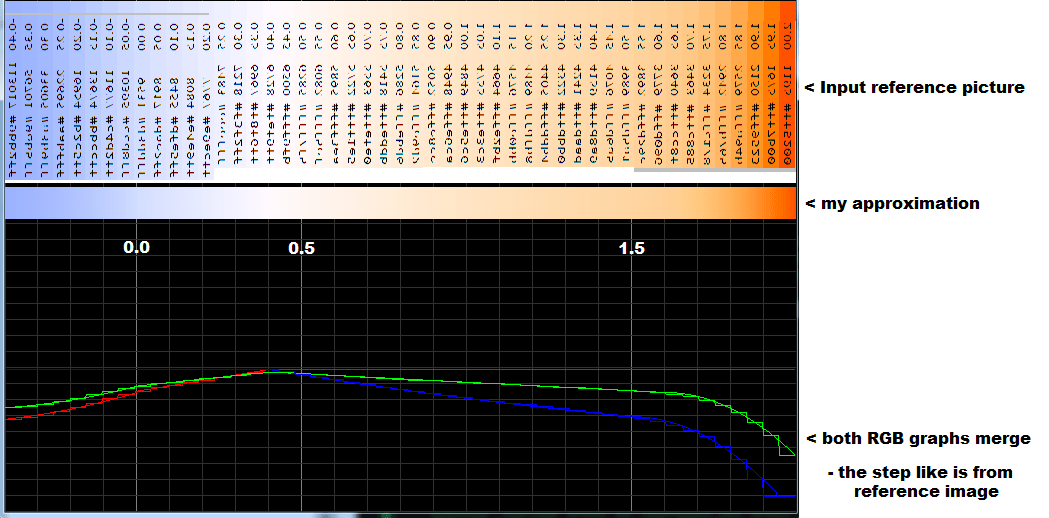Click the 1.5 axis label on the graph
Viewport: 1049px width, 518px height.
point(632,248)
